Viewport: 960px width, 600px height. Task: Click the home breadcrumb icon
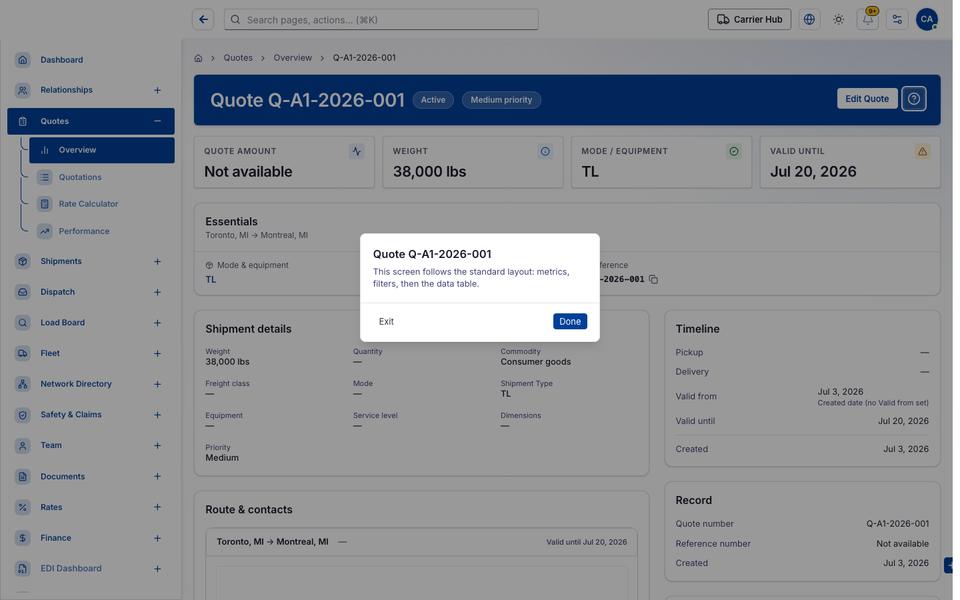point(198,58)
